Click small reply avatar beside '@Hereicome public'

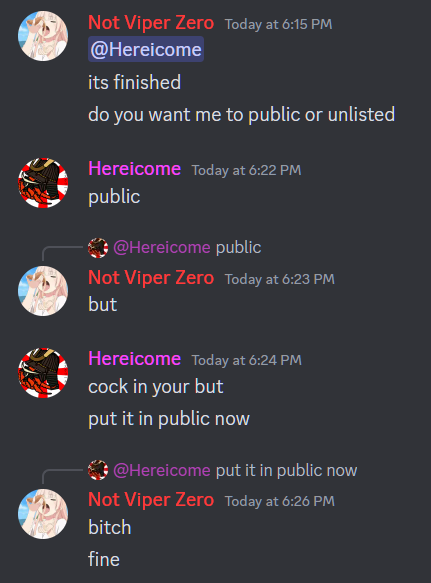(x=98, y=248)
